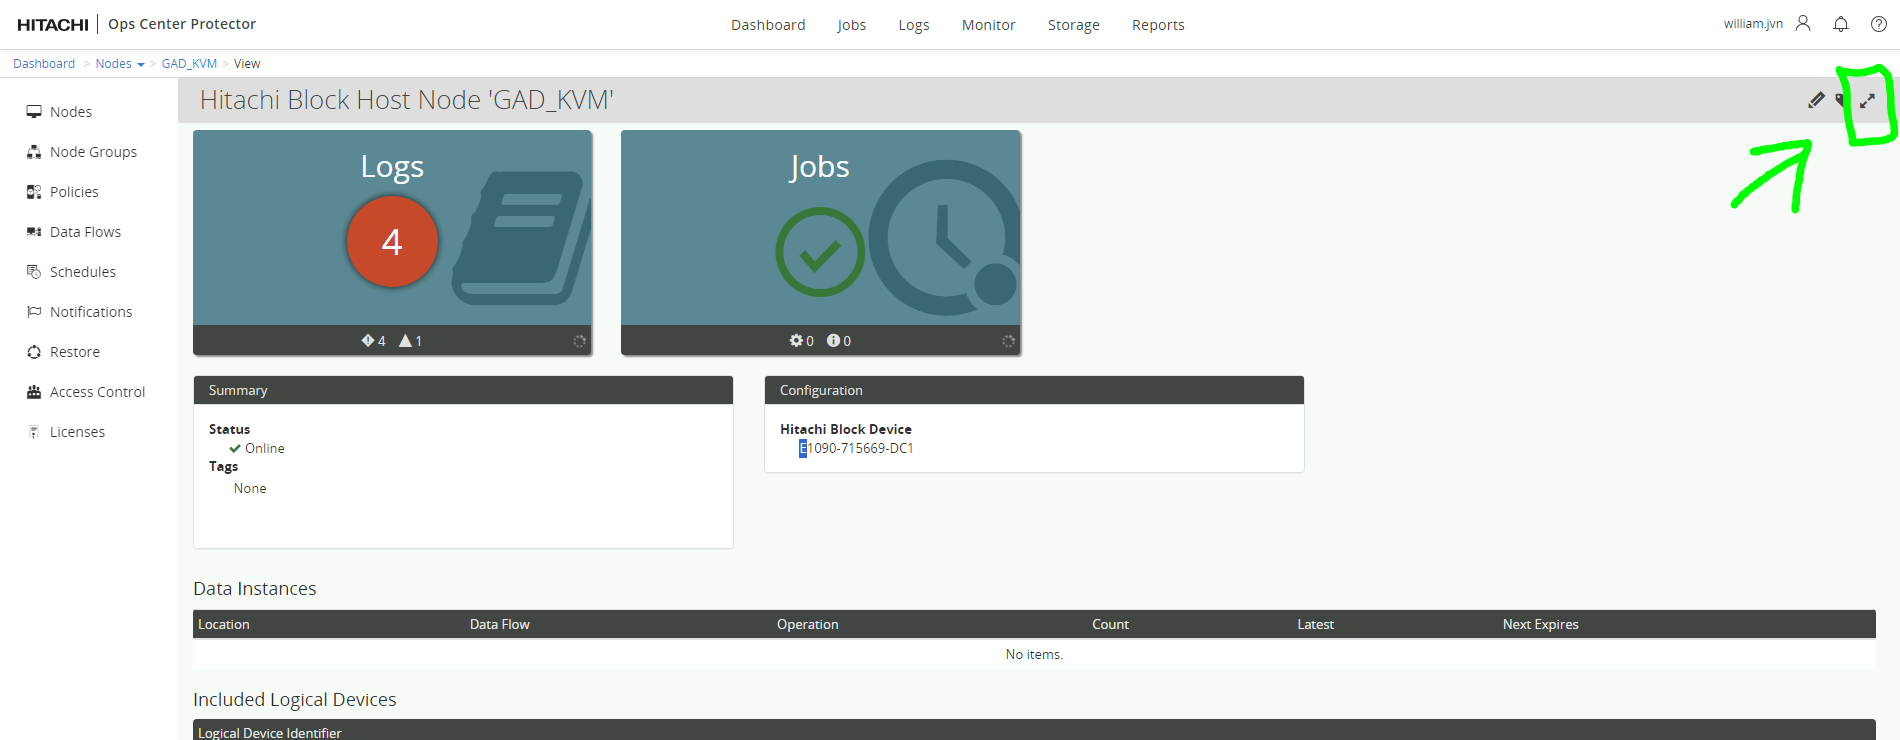Click the 'Hitachi Block Device' label
The height and width of the screenshot is (740, 1900).
coord(846,430)
